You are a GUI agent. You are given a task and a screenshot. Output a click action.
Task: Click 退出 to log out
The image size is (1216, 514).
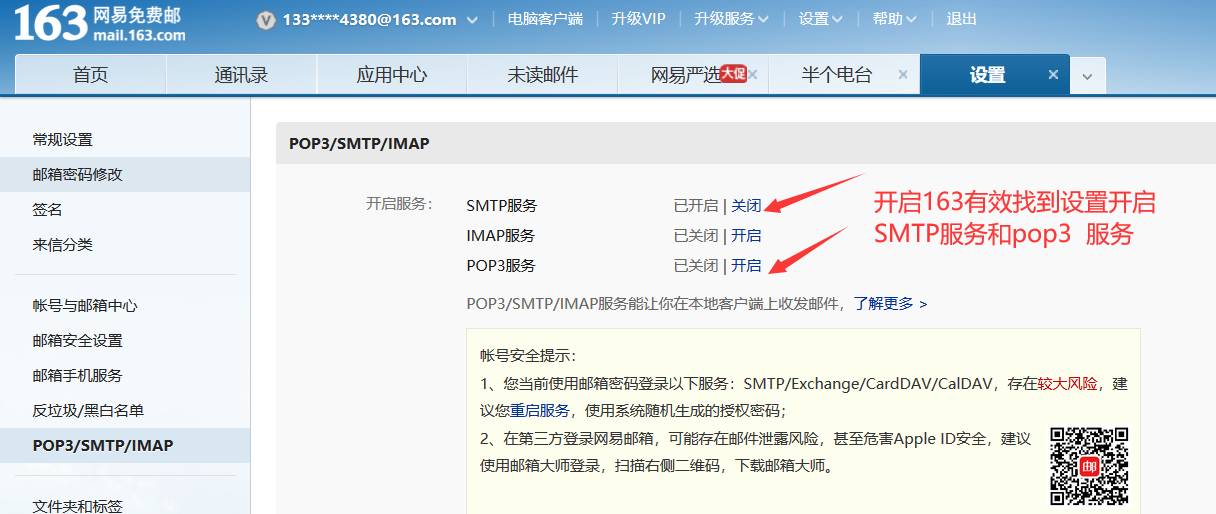point(961,19)
